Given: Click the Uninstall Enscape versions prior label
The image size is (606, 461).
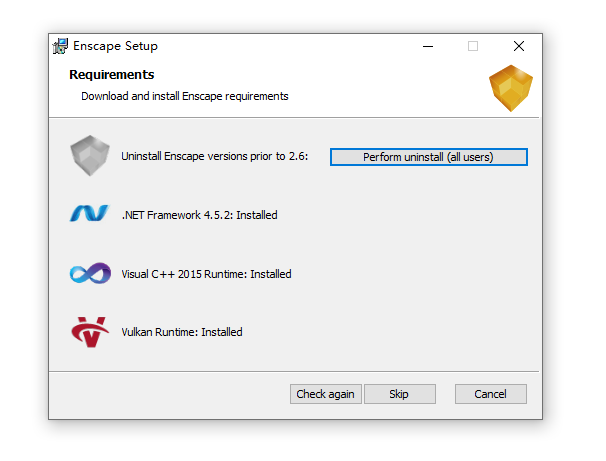Looking at the screenshot, I should (214, 156).
